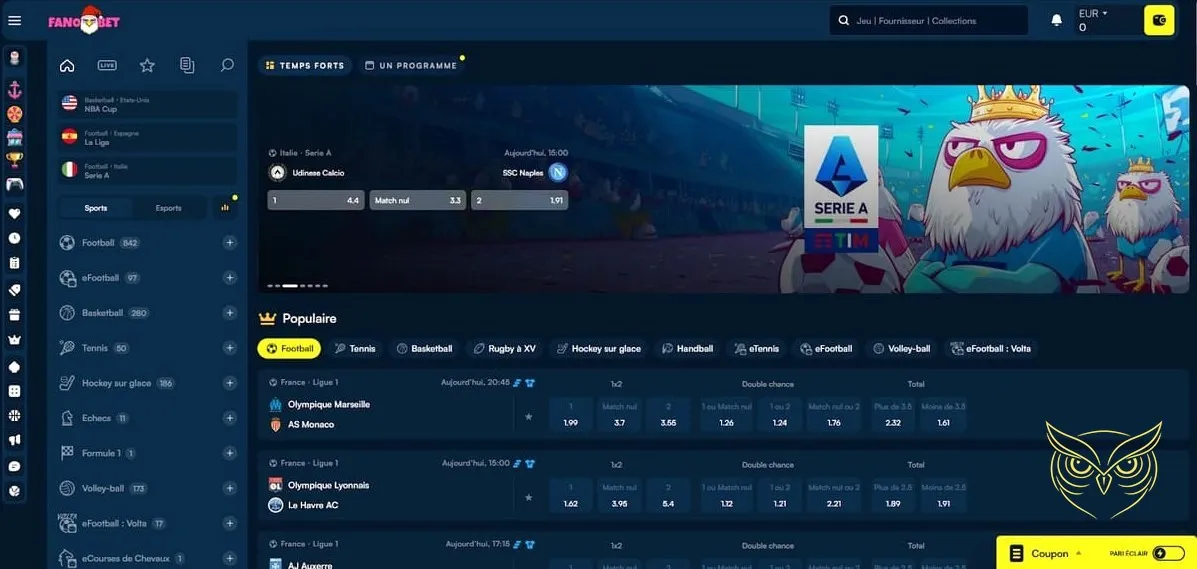The image size is (1197, 569).
Task: Bet on Udinese win at 4.4
Action: 316,200
